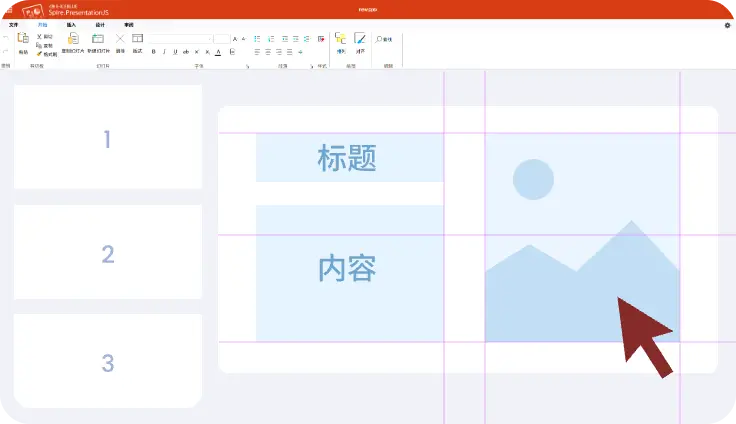
Task: Open settings gear at top right
Action: [x=728, y=25]
